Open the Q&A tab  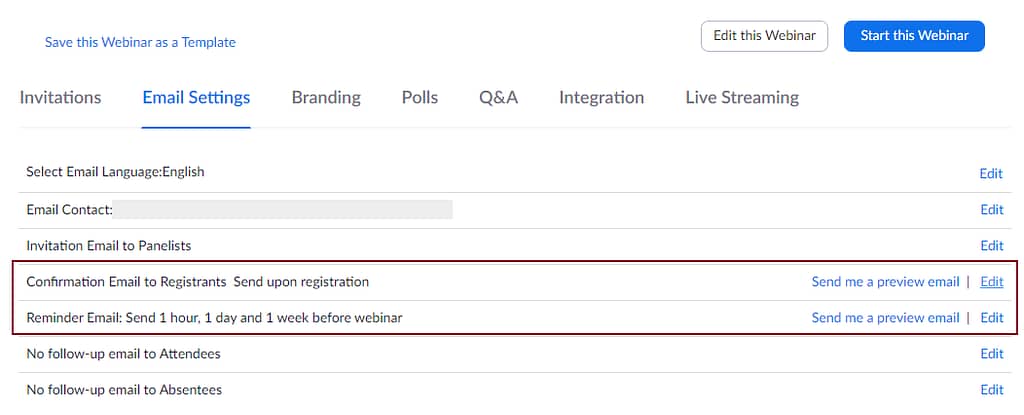coord(498,97)
